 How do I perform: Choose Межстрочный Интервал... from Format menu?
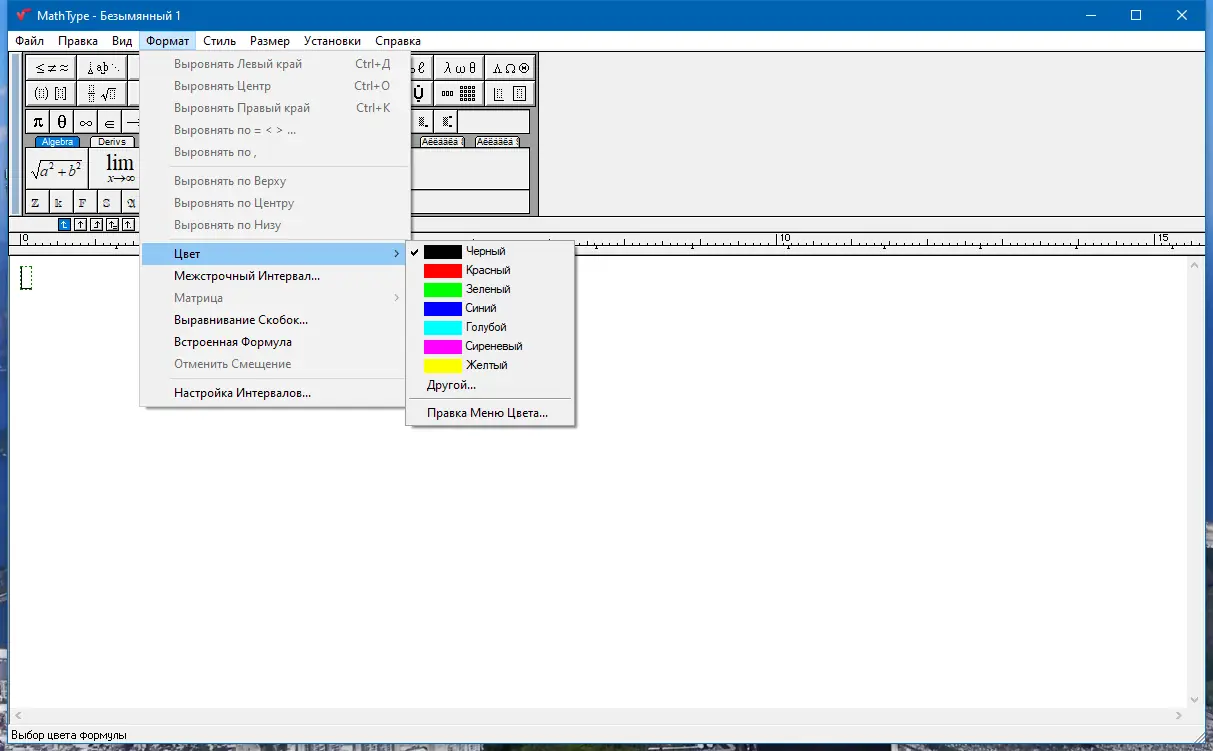[x=247, y=276]
